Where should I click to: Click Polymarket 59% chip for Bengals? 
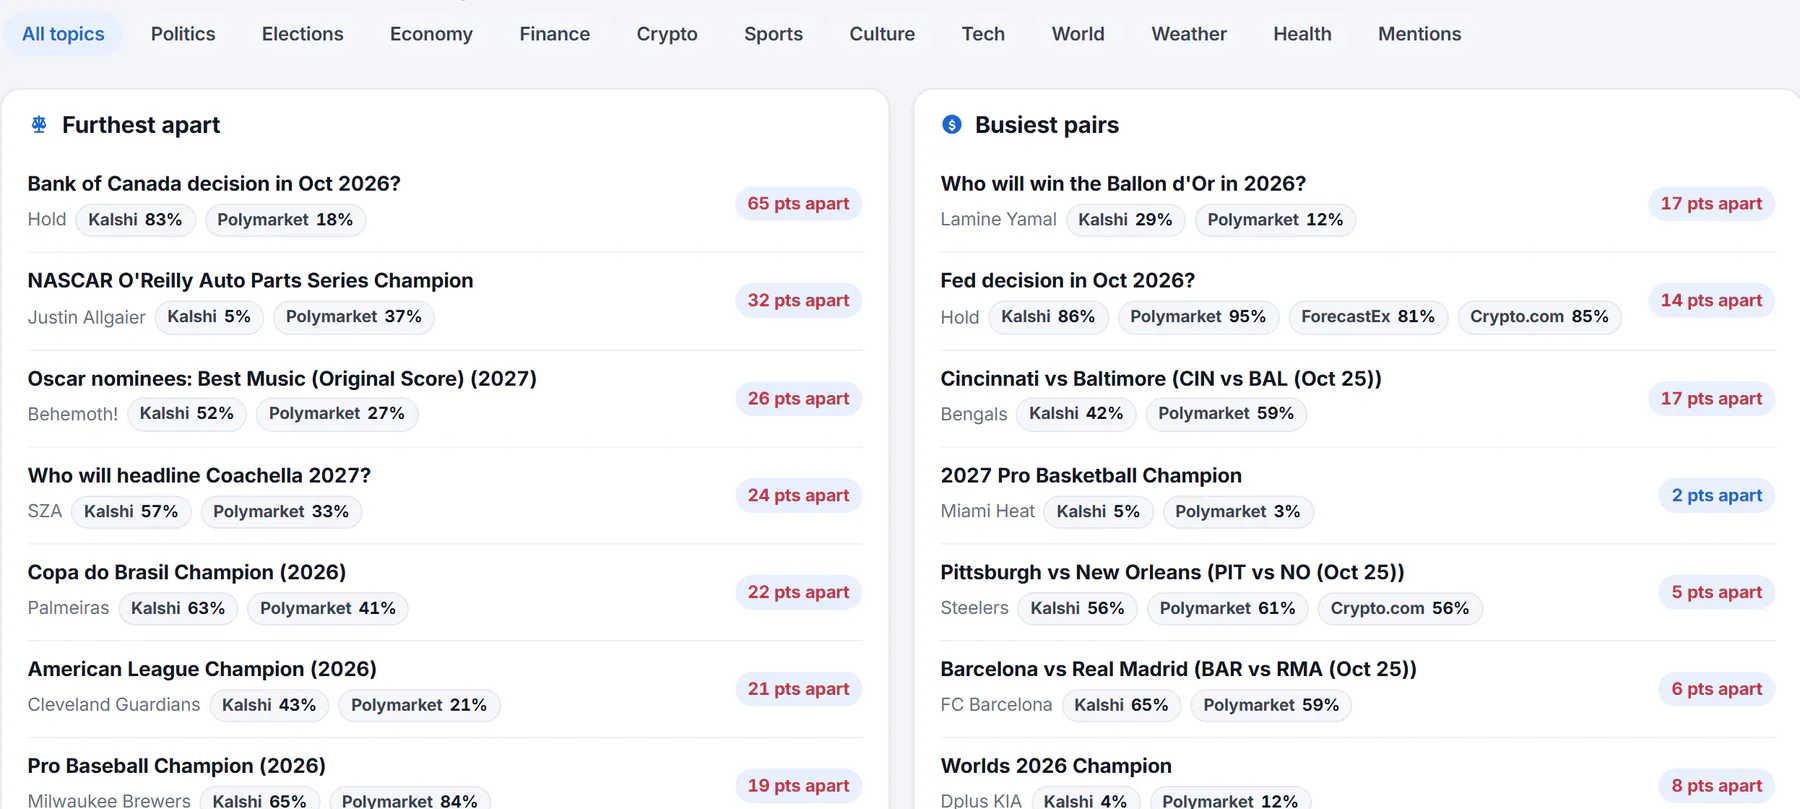click(1226, 414)
